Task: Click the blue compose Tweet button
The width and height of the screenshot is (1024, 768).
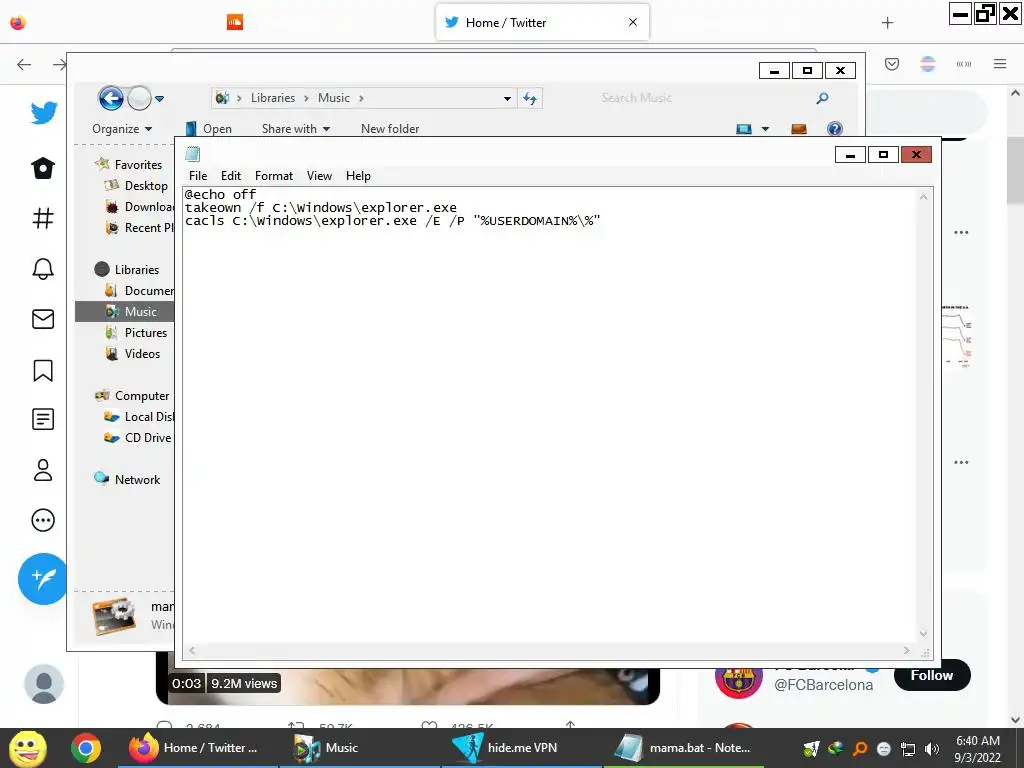Action: (x=43, y=579)
